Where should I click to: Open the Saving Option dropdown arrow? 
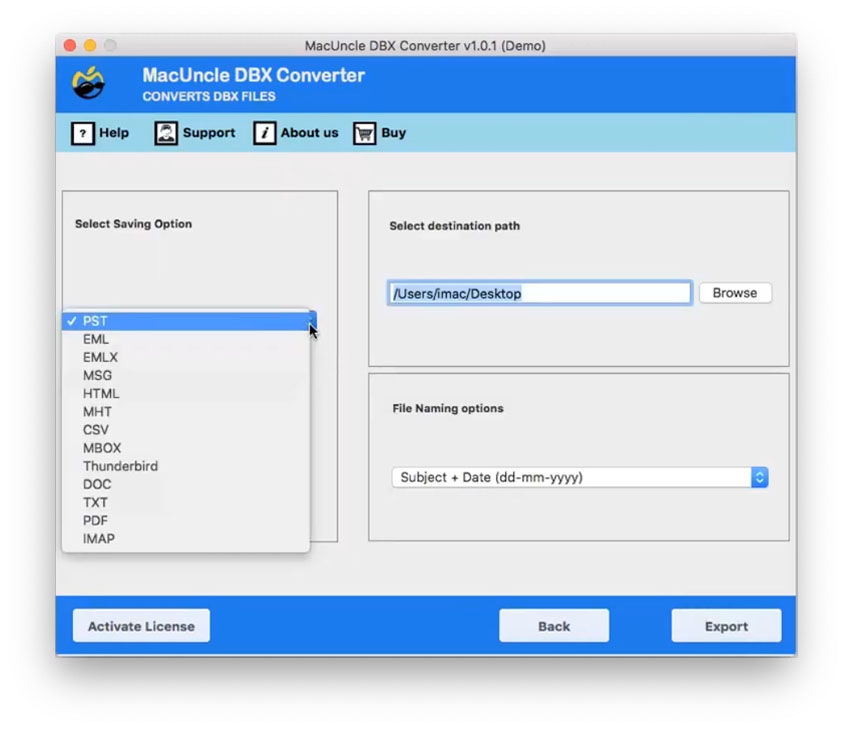click(311, 321)
